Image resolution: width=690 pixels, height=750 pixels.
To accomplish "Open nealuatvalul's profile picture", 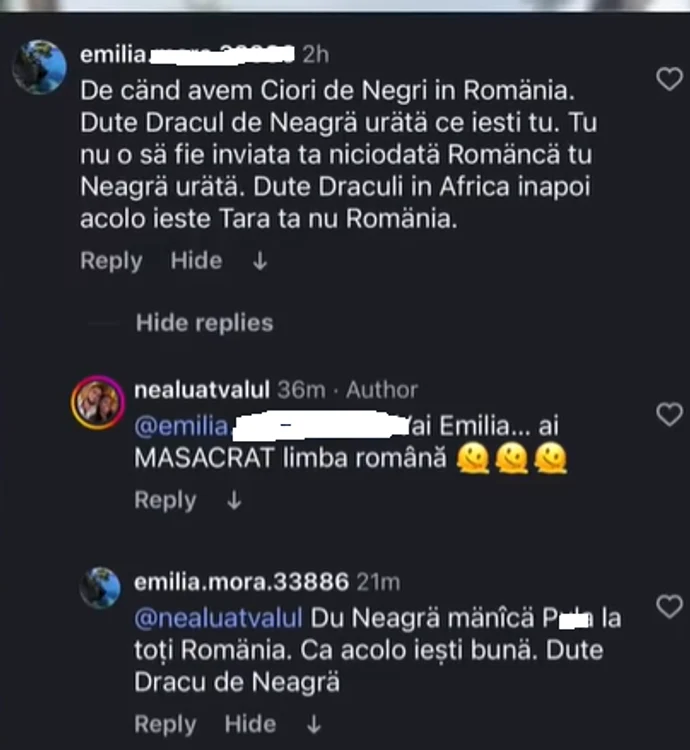I will (96, 403).
